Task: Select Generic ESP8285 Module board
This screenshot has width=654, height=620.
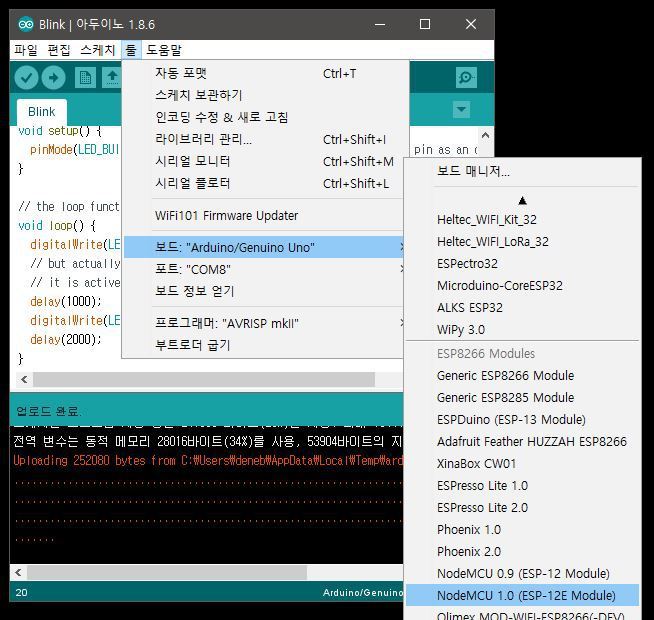Action: coord(522,398)
